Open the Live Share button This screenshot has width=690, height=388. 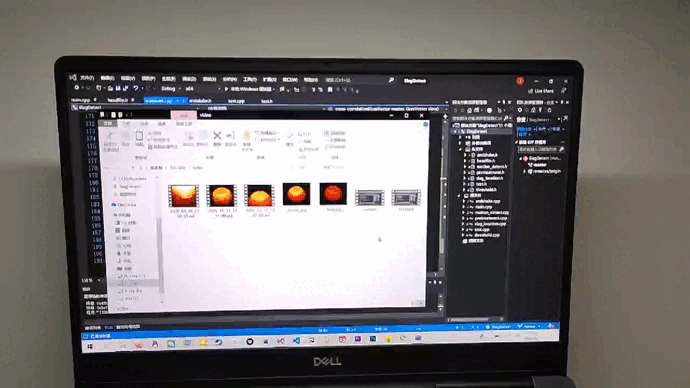pos(541,91)
